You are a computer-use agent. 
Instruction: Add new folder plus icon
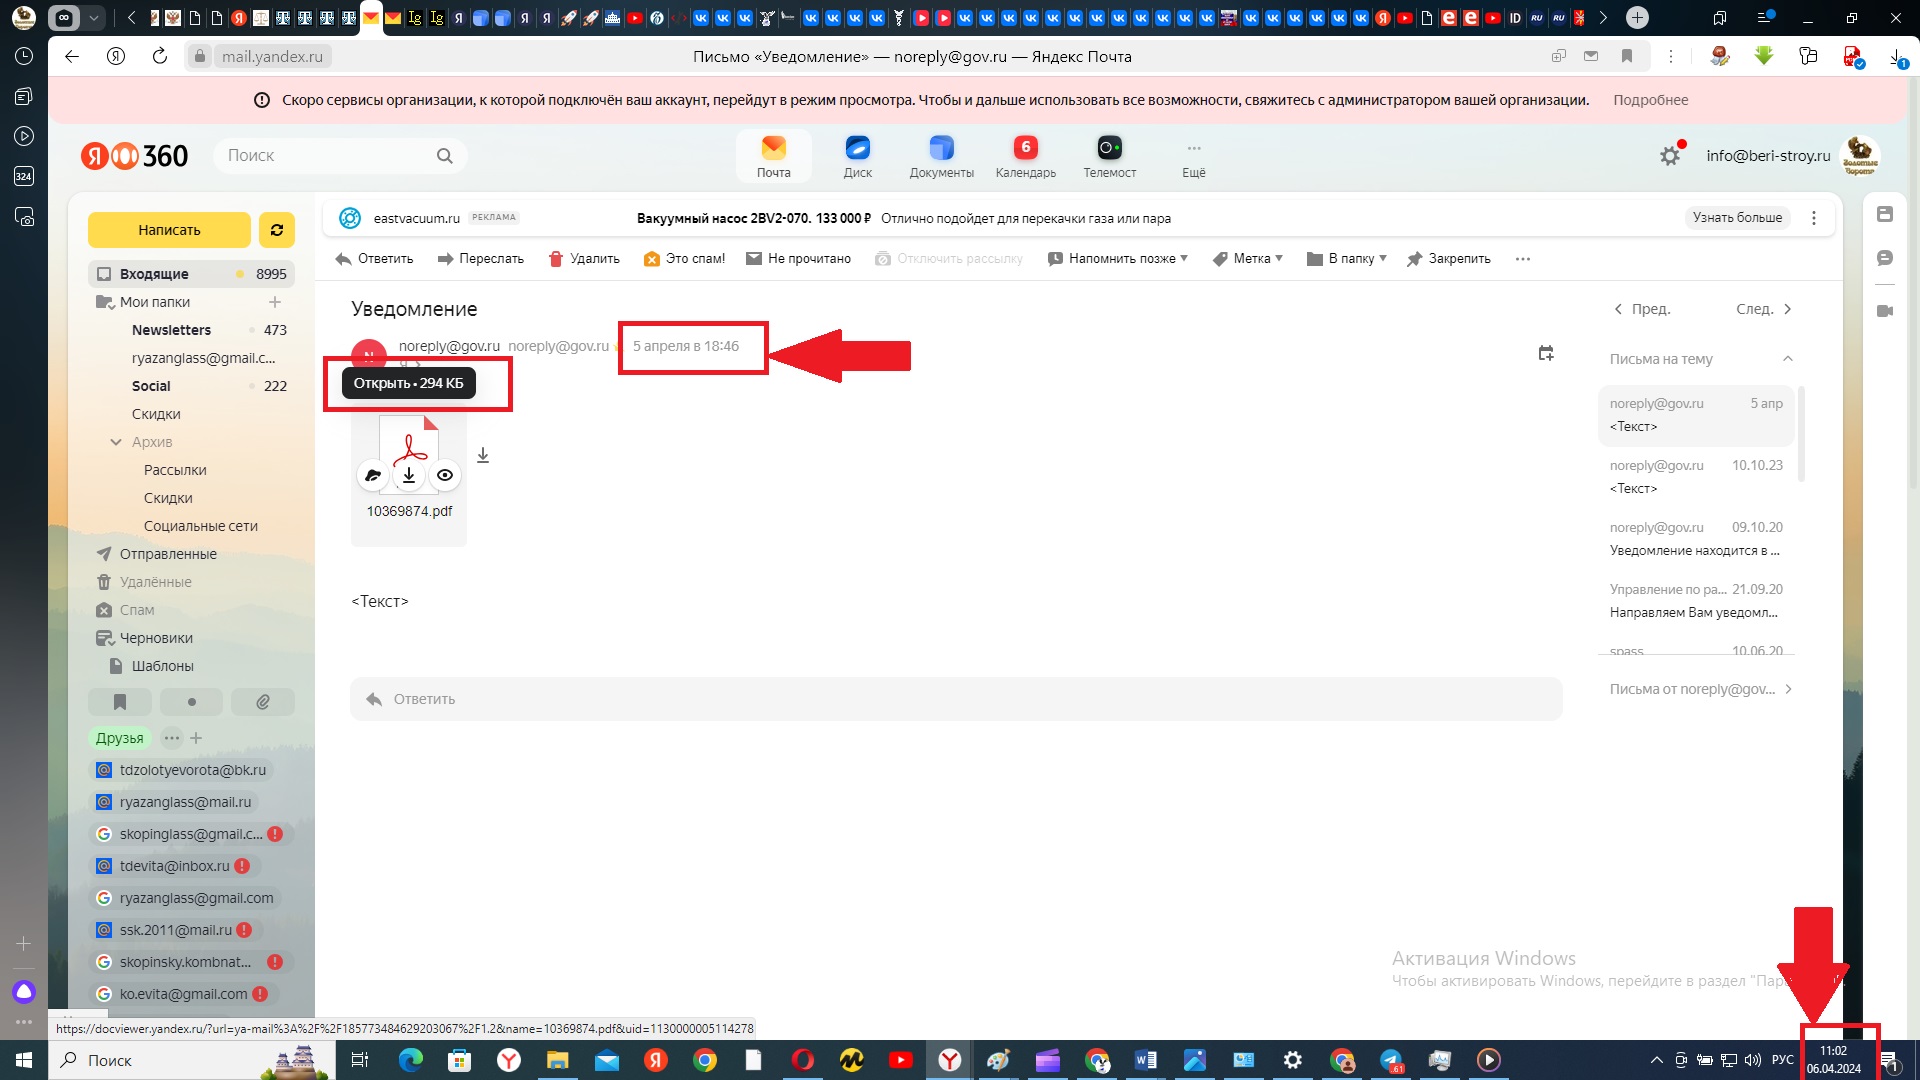(275, 302)
